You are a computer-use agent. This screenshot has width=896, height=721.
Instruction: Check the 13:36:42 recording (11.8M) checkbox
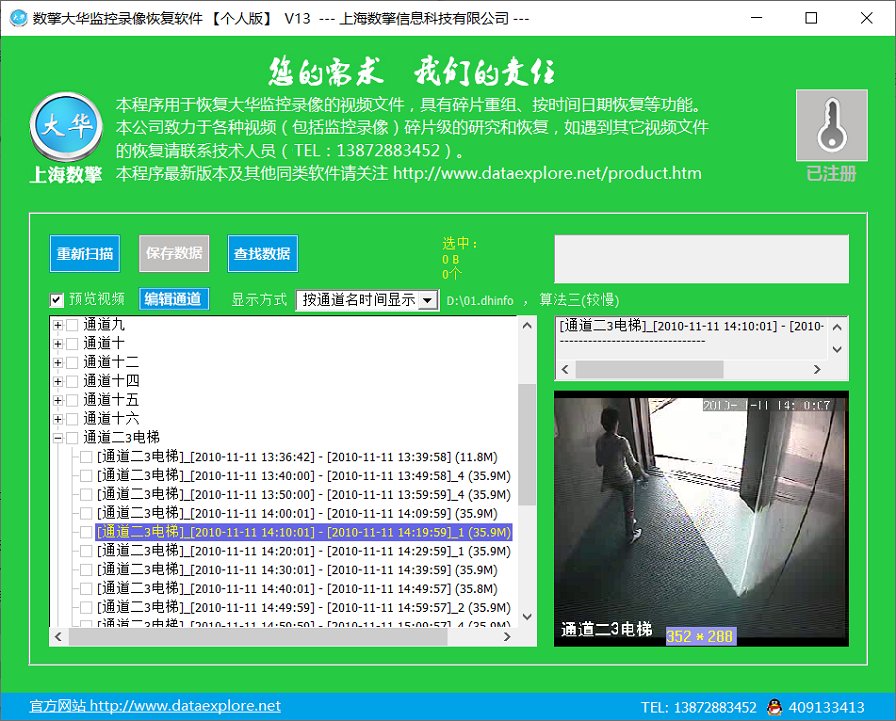point(86,457)
